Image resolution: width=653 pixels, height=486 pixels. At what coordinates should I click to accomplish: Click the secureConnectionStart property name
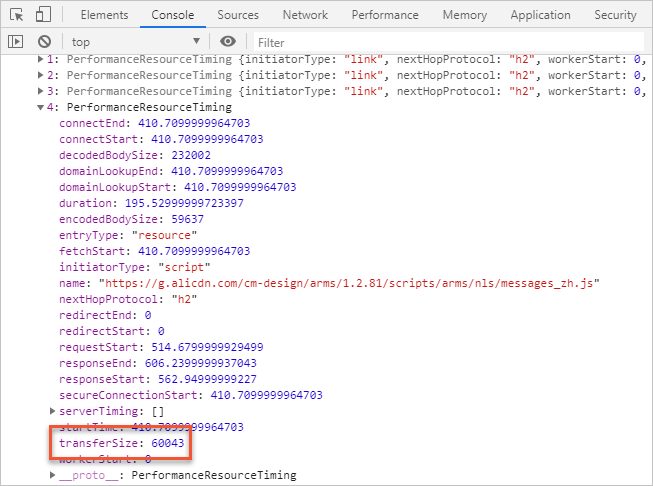128,395
